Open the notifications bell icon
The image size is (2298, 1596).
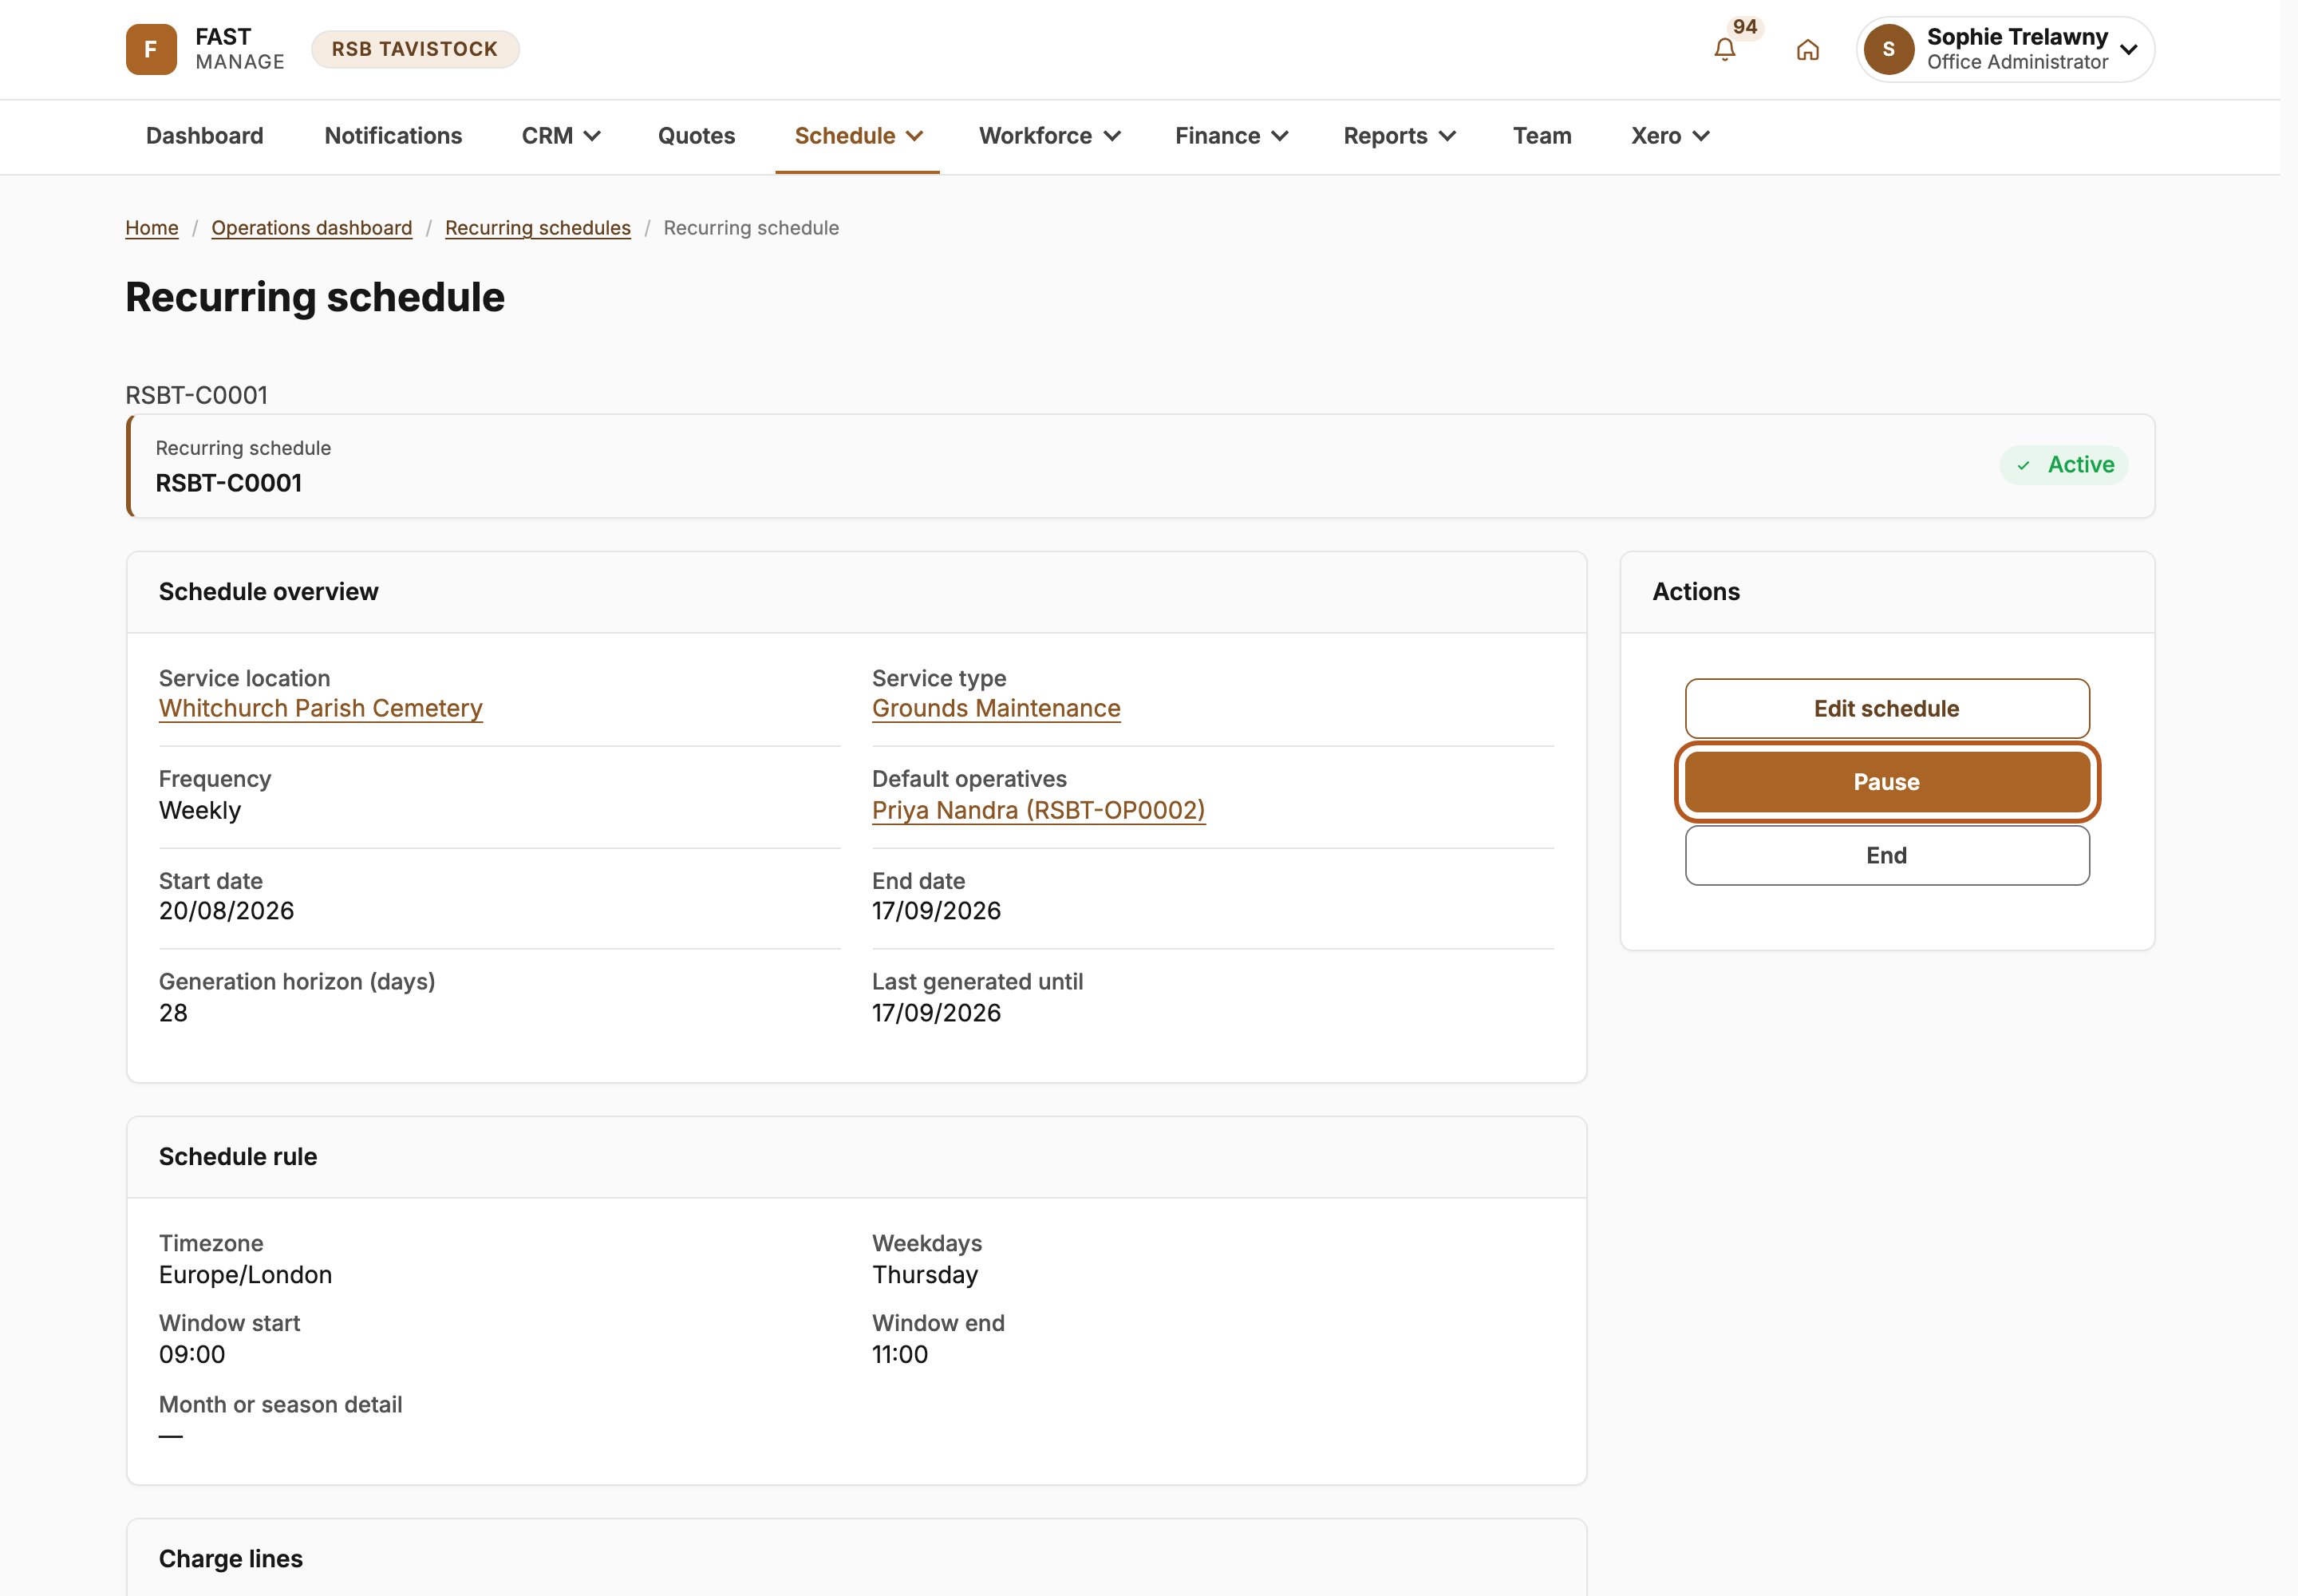pos(1724,49)
